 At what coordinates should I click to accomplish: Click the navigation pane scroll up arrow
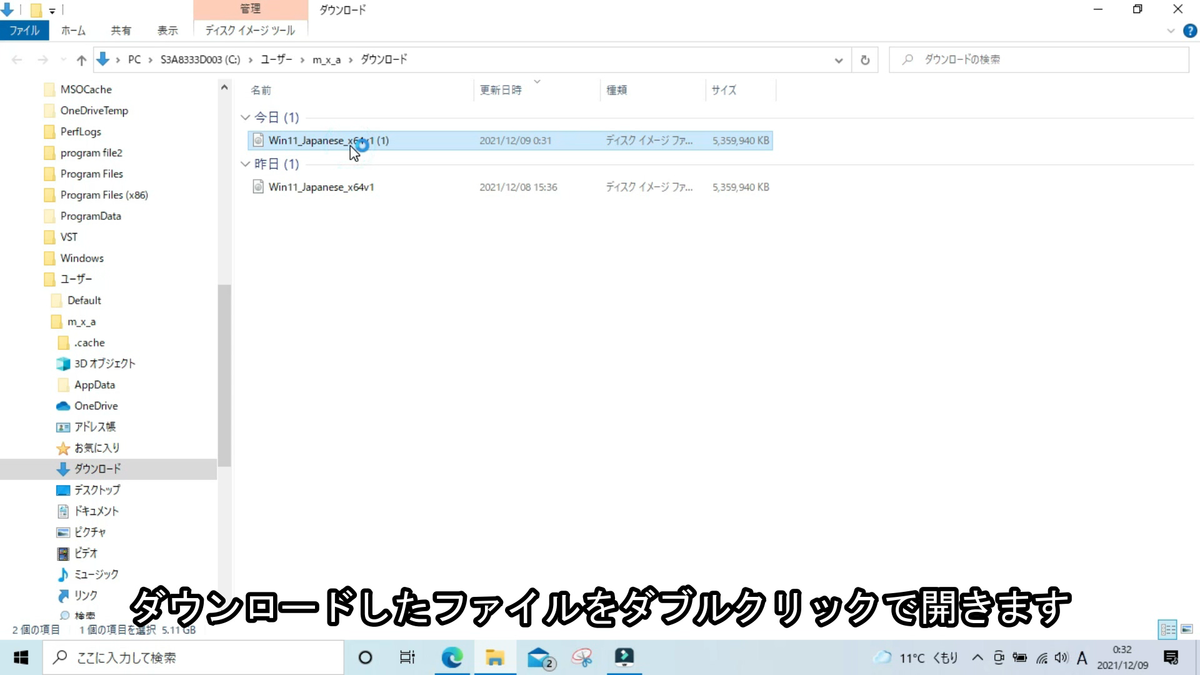coord(224,88)
